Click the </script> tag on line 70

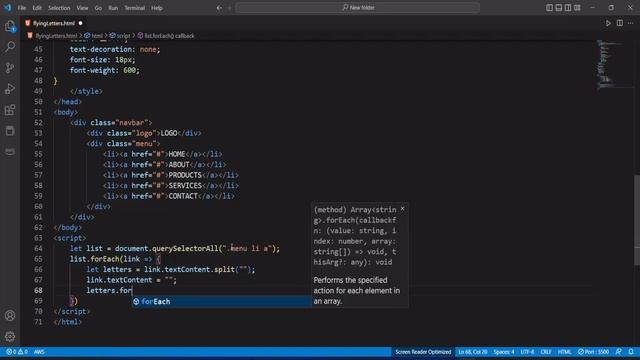tap(72, 311)
